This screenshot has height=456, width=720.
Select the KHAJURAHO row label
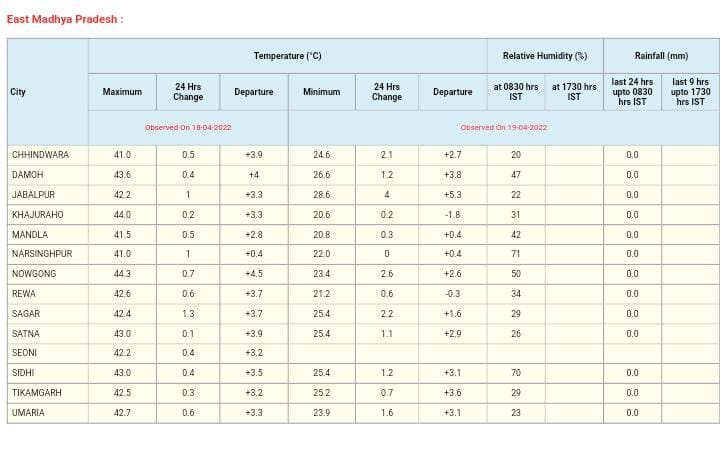click(37, 215)
